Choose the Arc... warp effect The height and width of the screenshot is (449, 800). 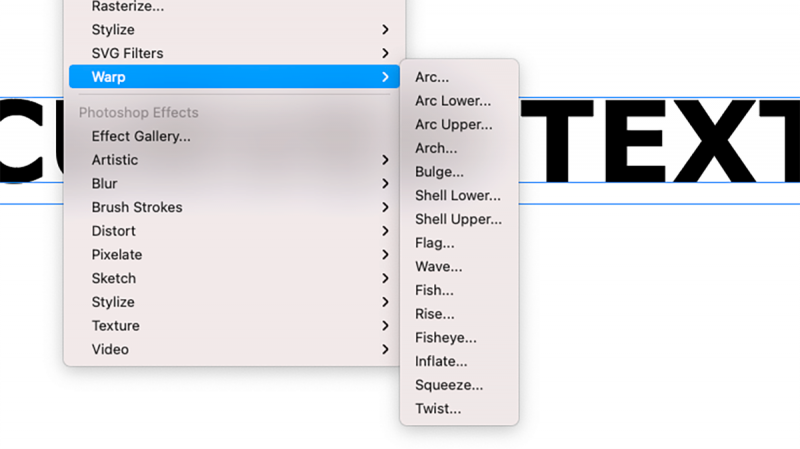459,77
